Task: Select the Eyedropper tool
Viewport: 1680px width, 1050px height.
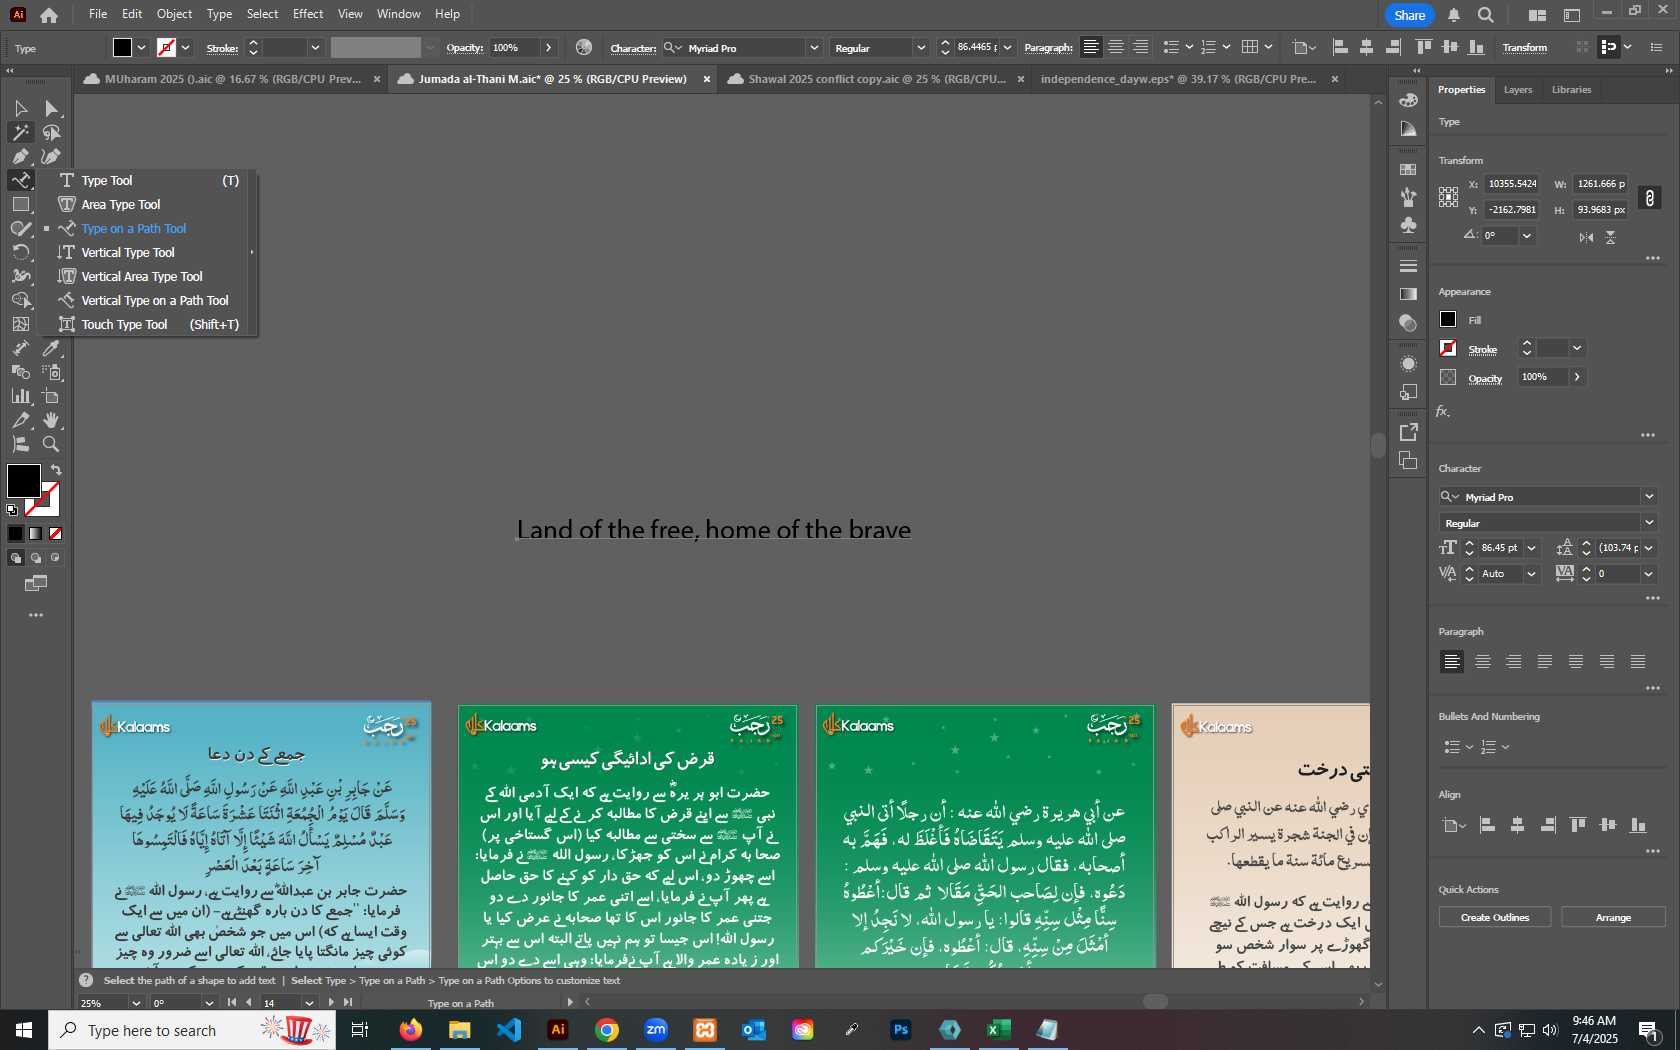Action: click(51, 348)
